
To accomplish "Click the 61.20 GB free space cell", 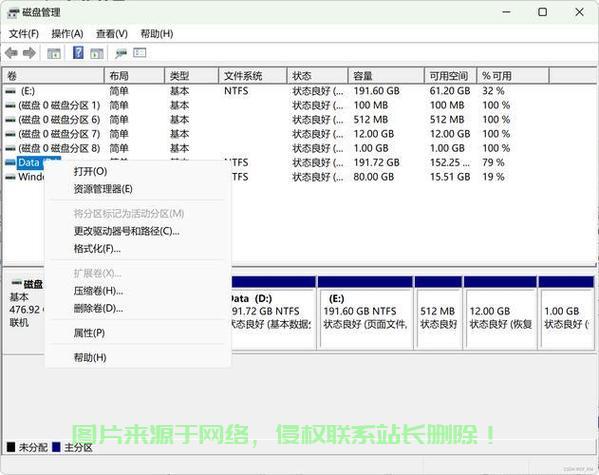I will click(450, 91).
